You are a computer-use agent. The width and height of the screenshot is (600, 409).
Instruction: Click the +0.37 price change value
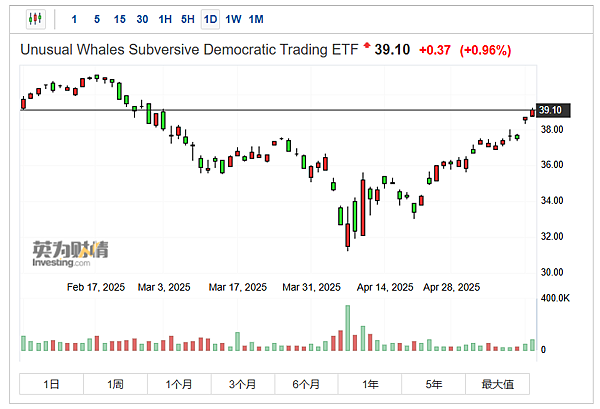point(435,50)
